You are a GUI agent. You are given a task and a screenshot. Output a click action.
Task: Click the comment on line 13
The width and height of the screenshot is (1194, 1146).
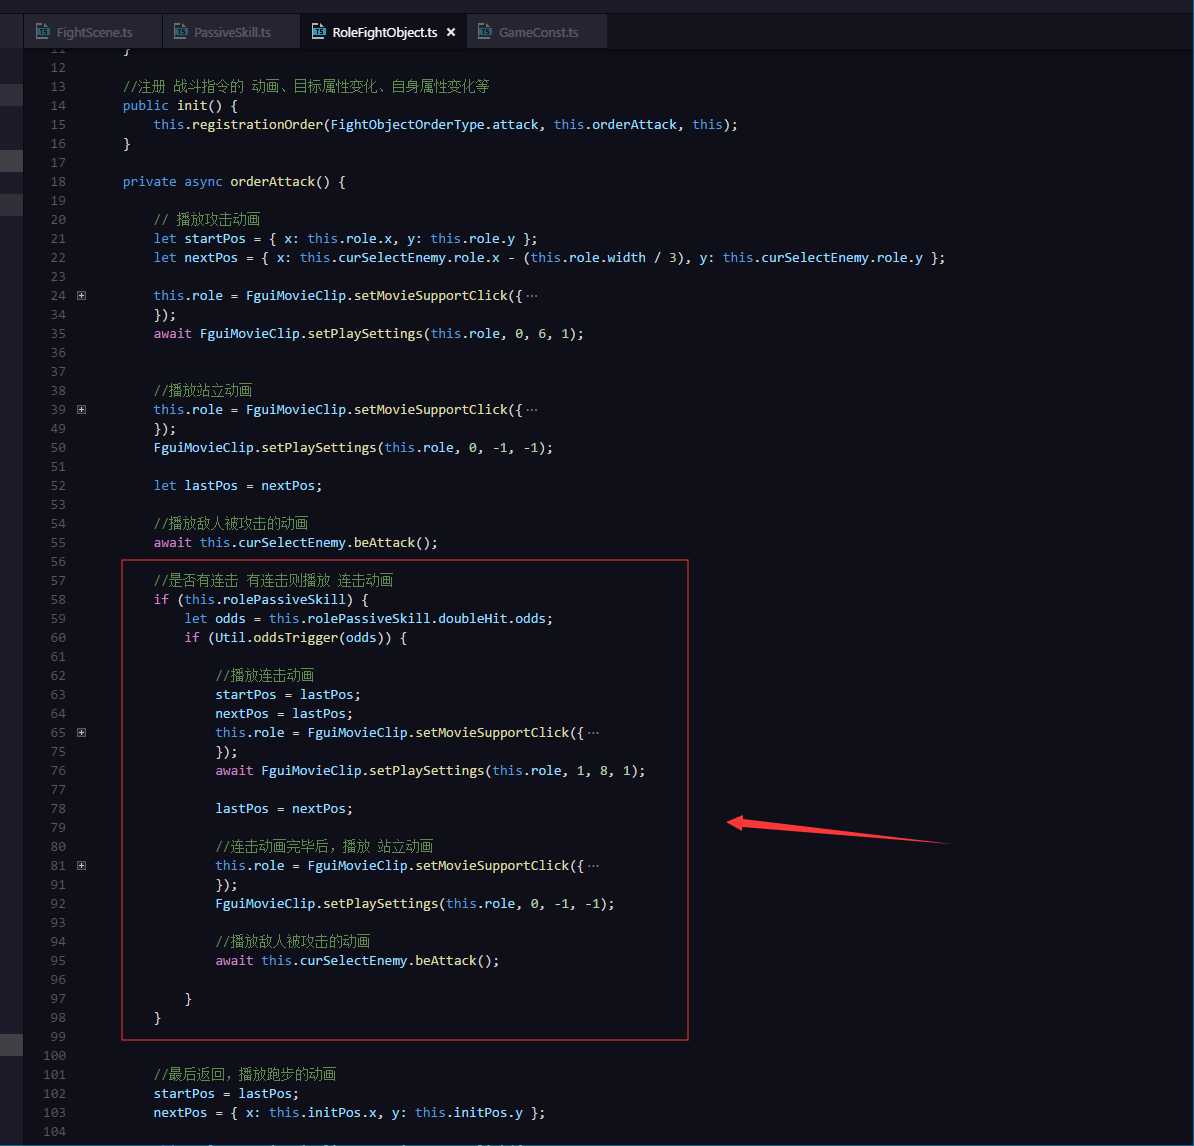tap(306, 86)
